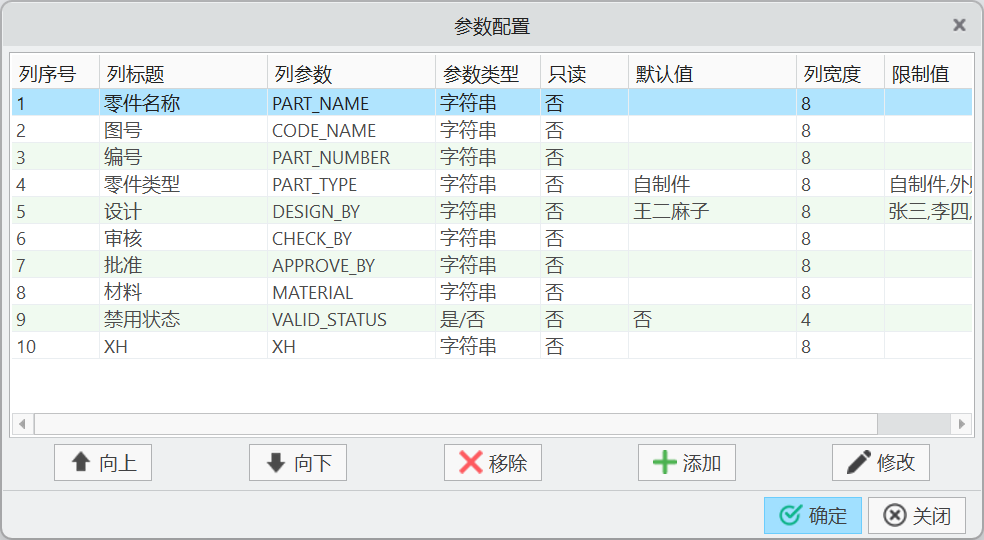Viewport: 984px width, 540px height.
Task: Confirm with the 确定 button
Action: [813, 516]
